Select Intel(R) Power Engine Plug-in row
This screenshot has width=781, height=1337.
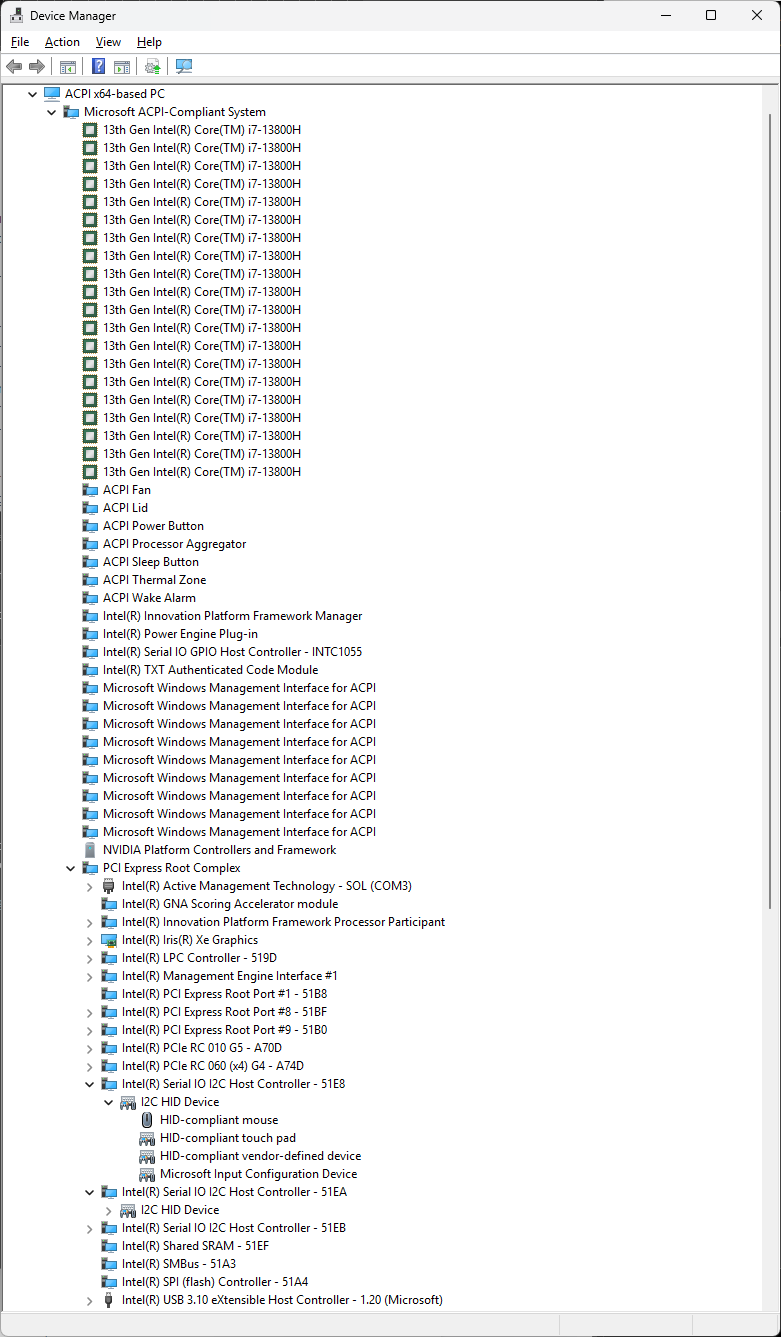180,634
